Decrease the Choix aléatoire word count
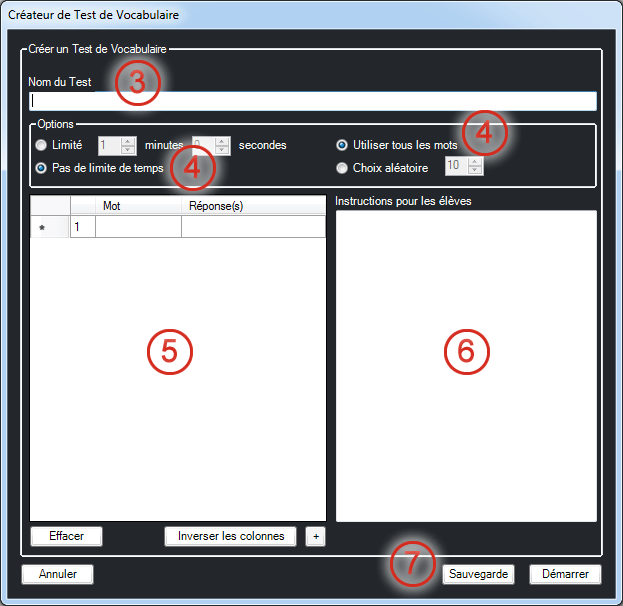Viewport: 623px width, 606px height. coord(475,171)
